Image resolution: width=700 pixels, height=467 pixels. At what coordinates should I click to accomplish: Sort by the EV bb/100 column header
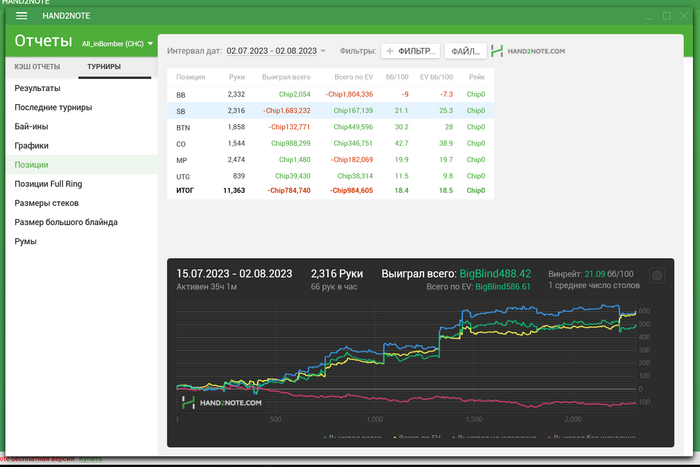pyautogui.click(x=436, y=77)
